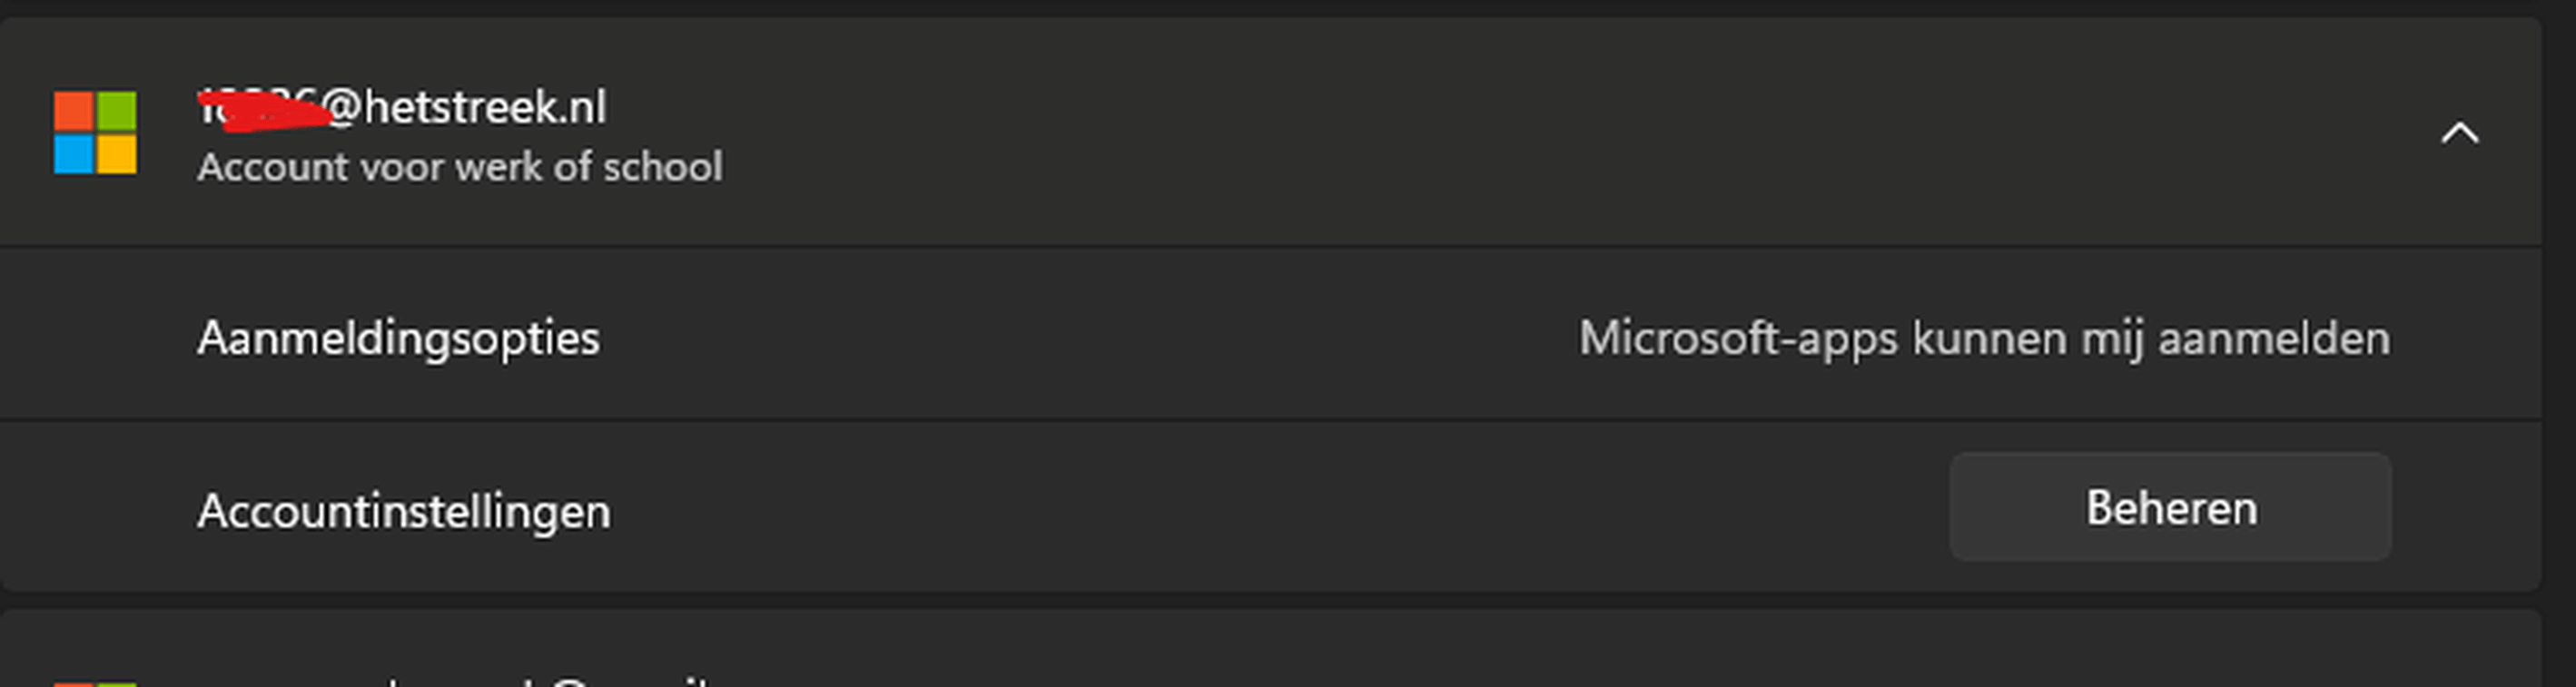The width and height of the screenshot is (2576, 687).
Task: Click the partially visible Microsoft logo at bottom
Action: pyautogui.click(x=95, y=683)
